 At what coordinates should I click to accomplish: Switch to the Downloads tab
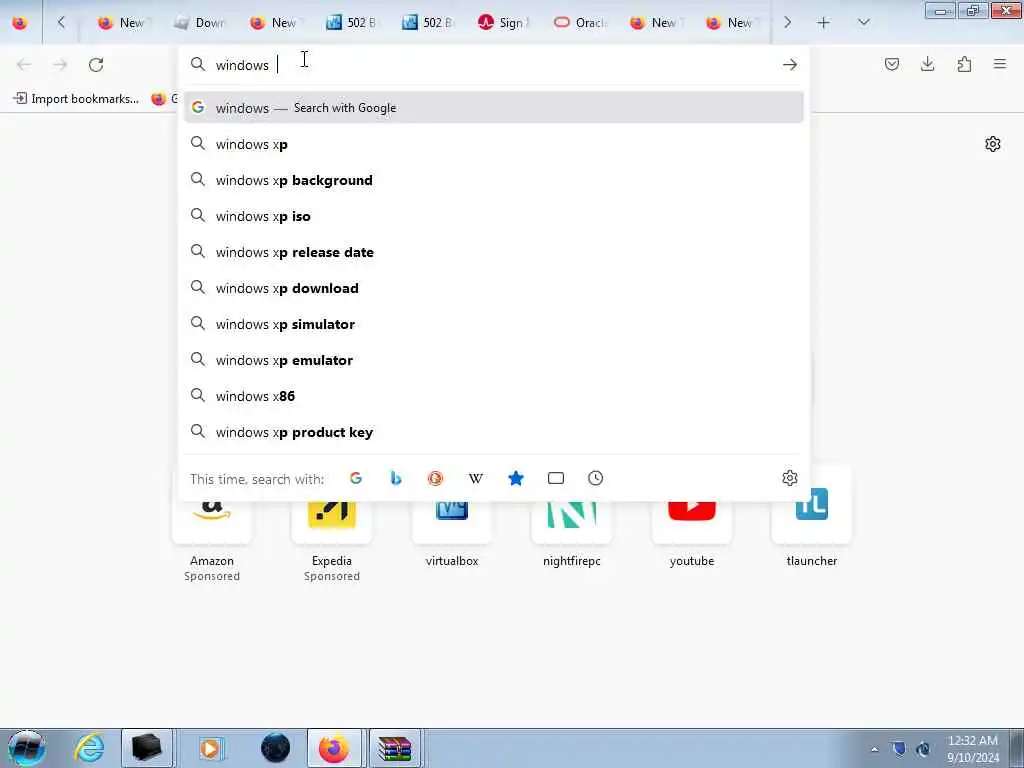coord(199,23)
